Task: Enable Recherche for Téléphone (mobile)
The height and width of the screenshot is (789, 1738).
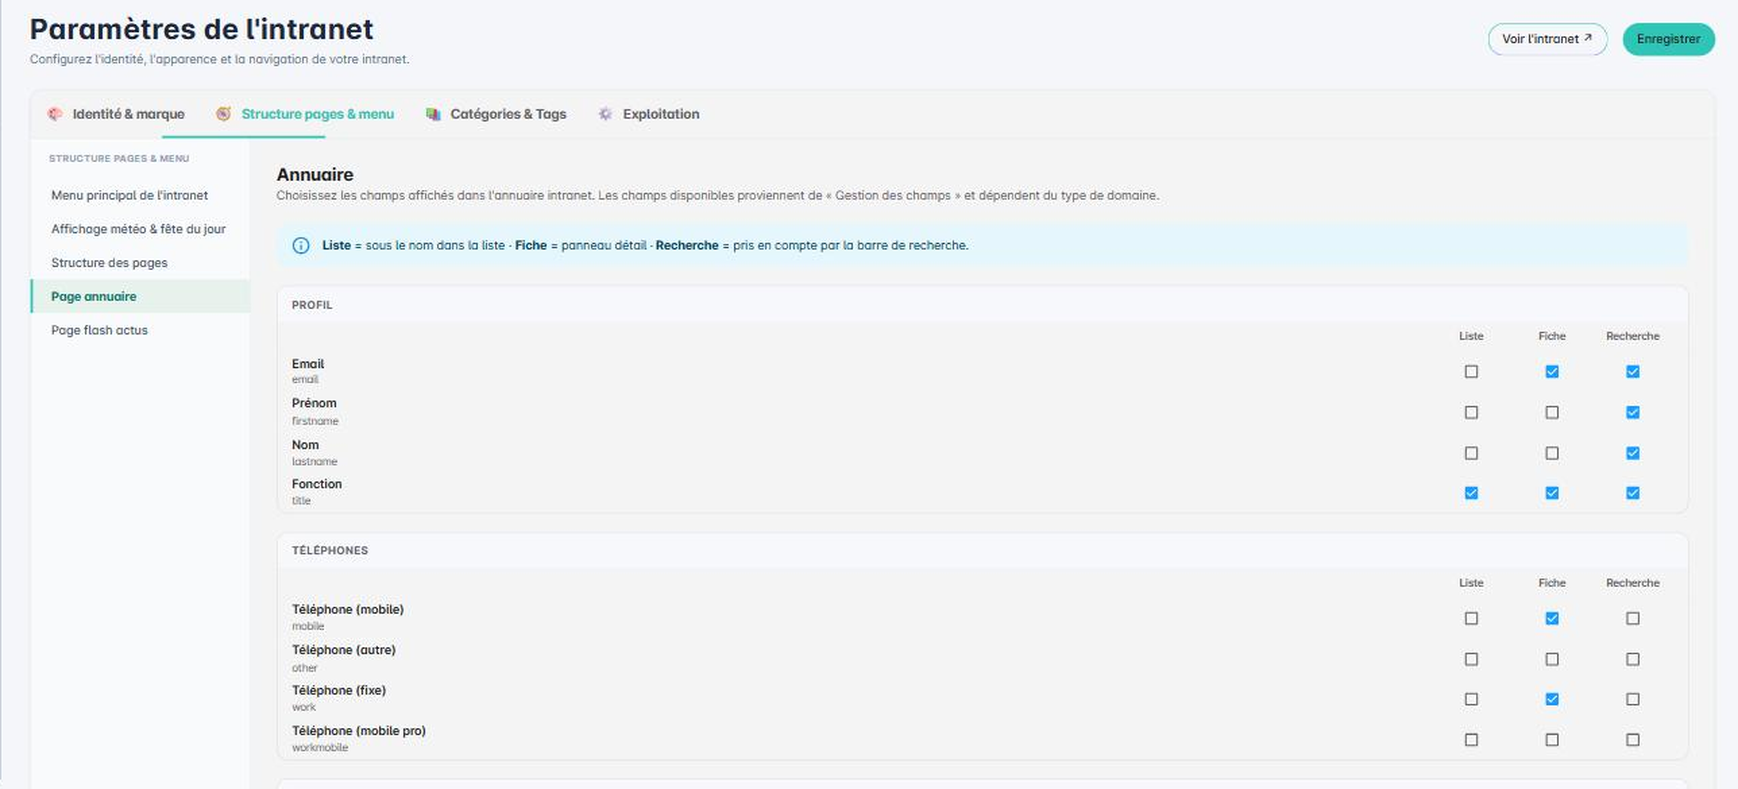Action: (1633, 619)
